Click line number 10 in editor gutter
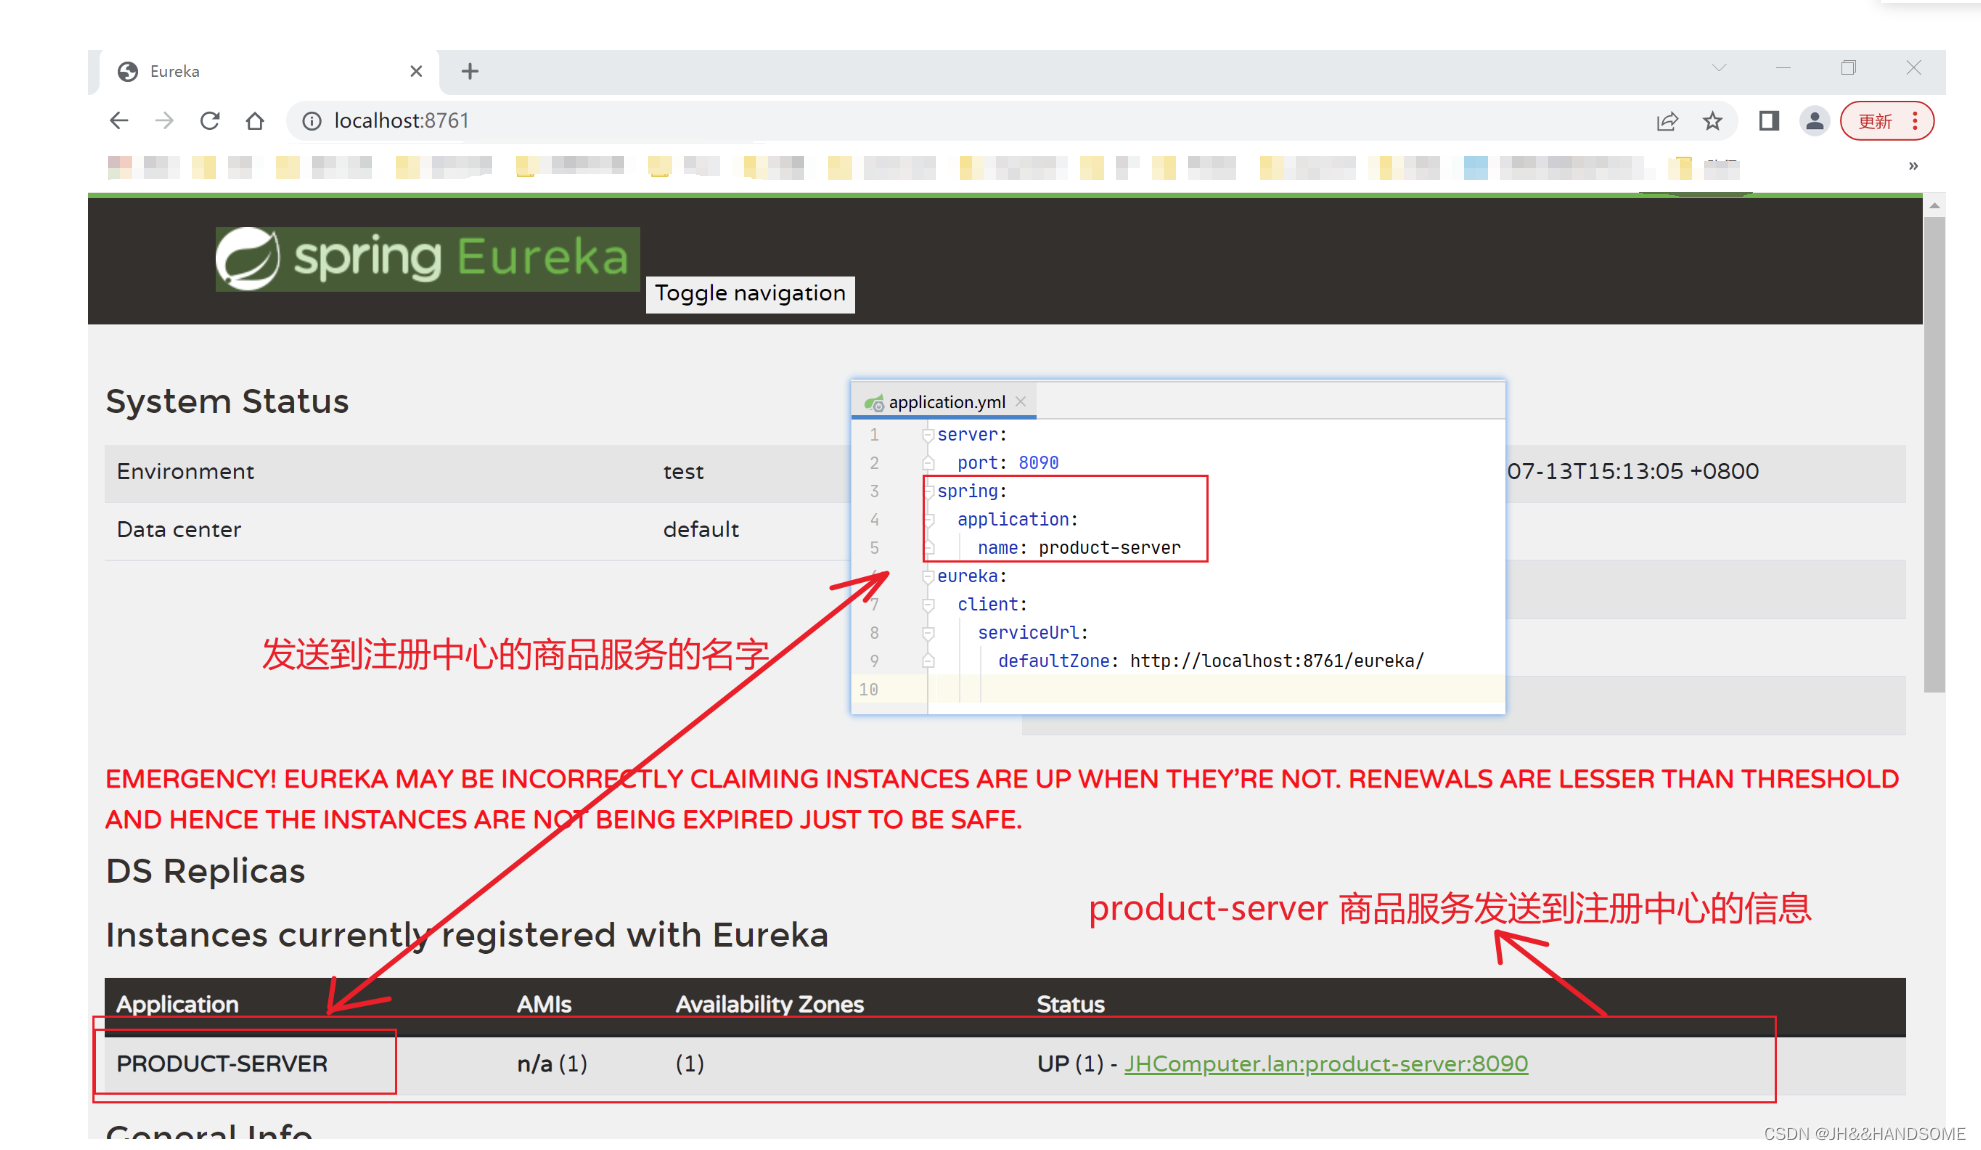The height and width of the screenshot is (1150, 1981). [868, 690]
